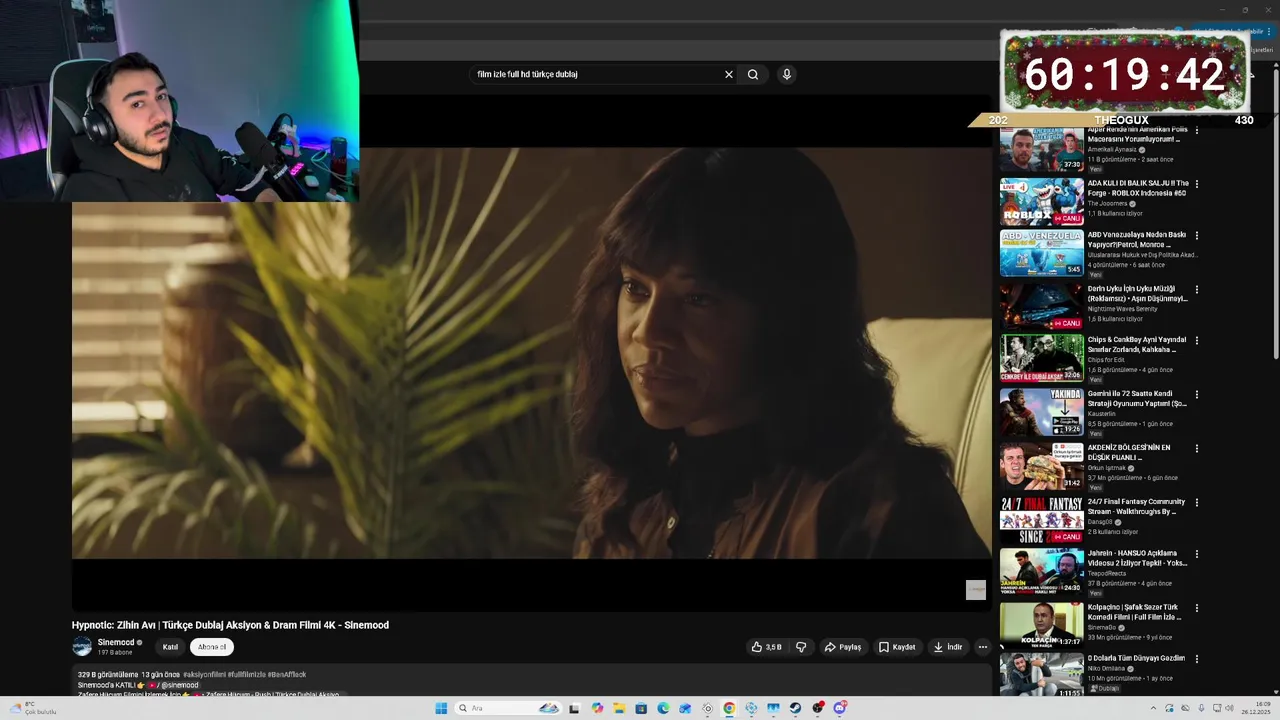Click the search magnifier button
The image size is (1280, 720).
[x=753, y=74]
